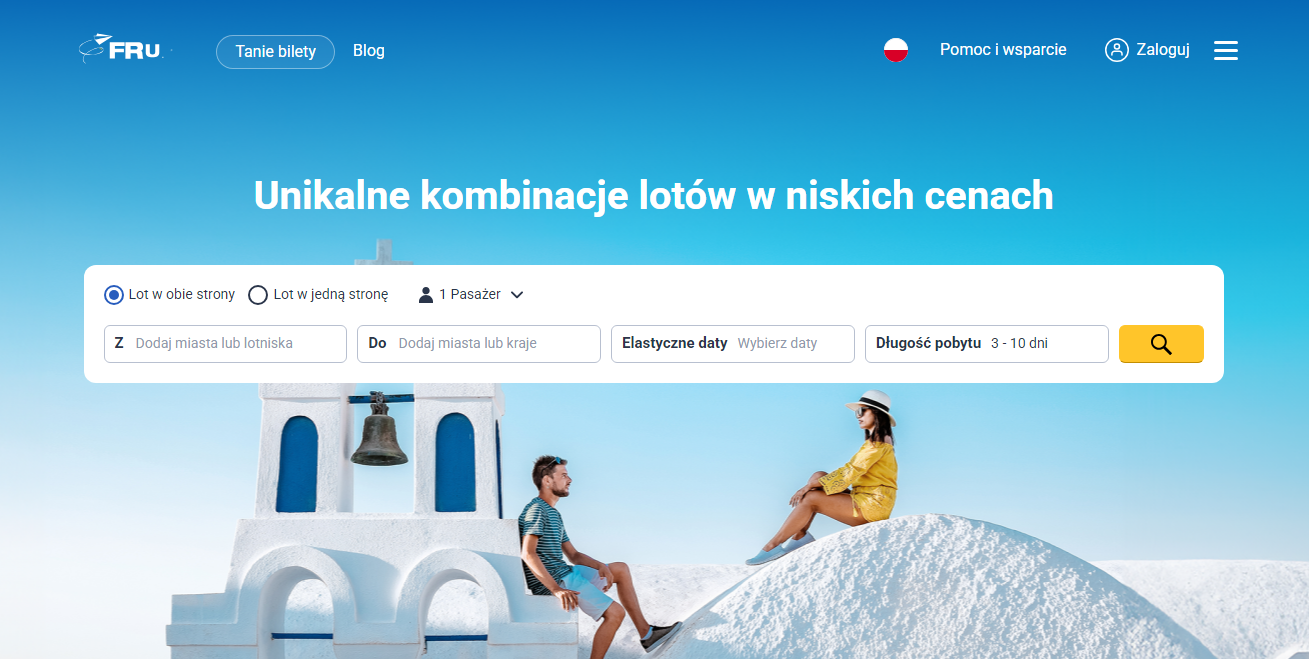Focus the 'Do' destination field
Screen dimensions: 1309x659
(479, 344)
